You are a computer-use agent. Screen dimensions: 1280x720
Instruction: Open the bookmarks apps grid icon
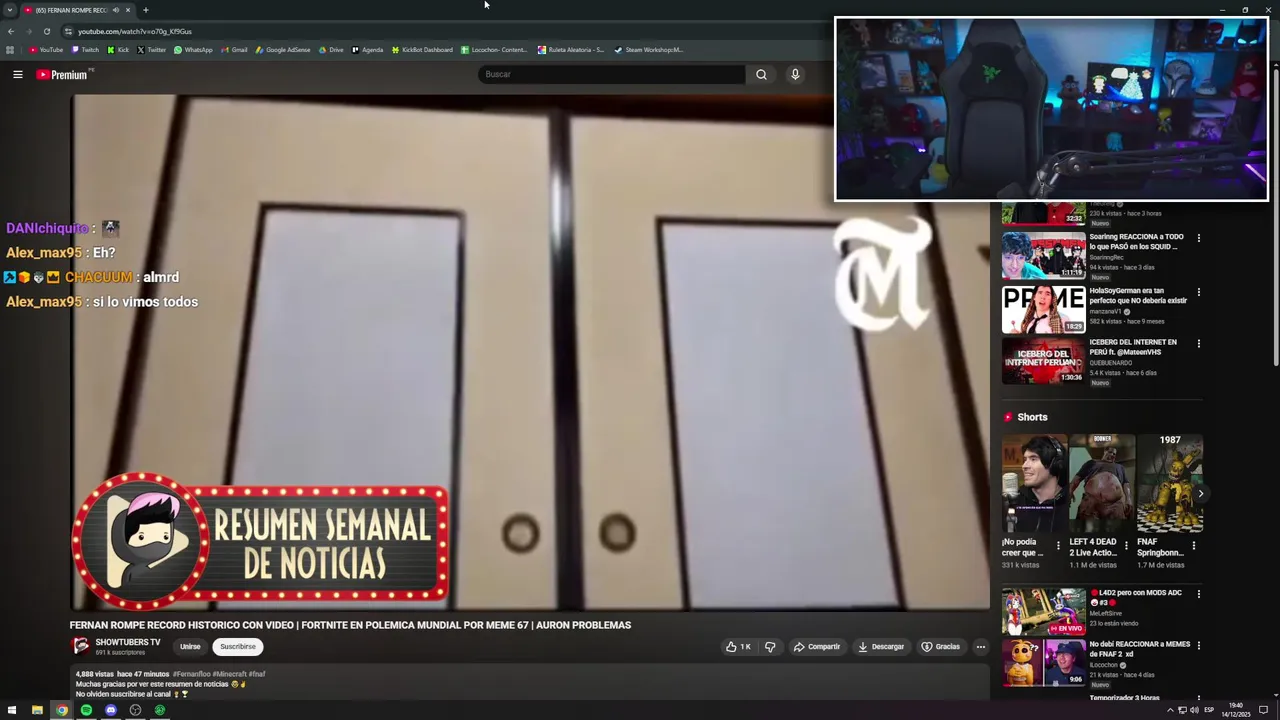tap(10, 50)
